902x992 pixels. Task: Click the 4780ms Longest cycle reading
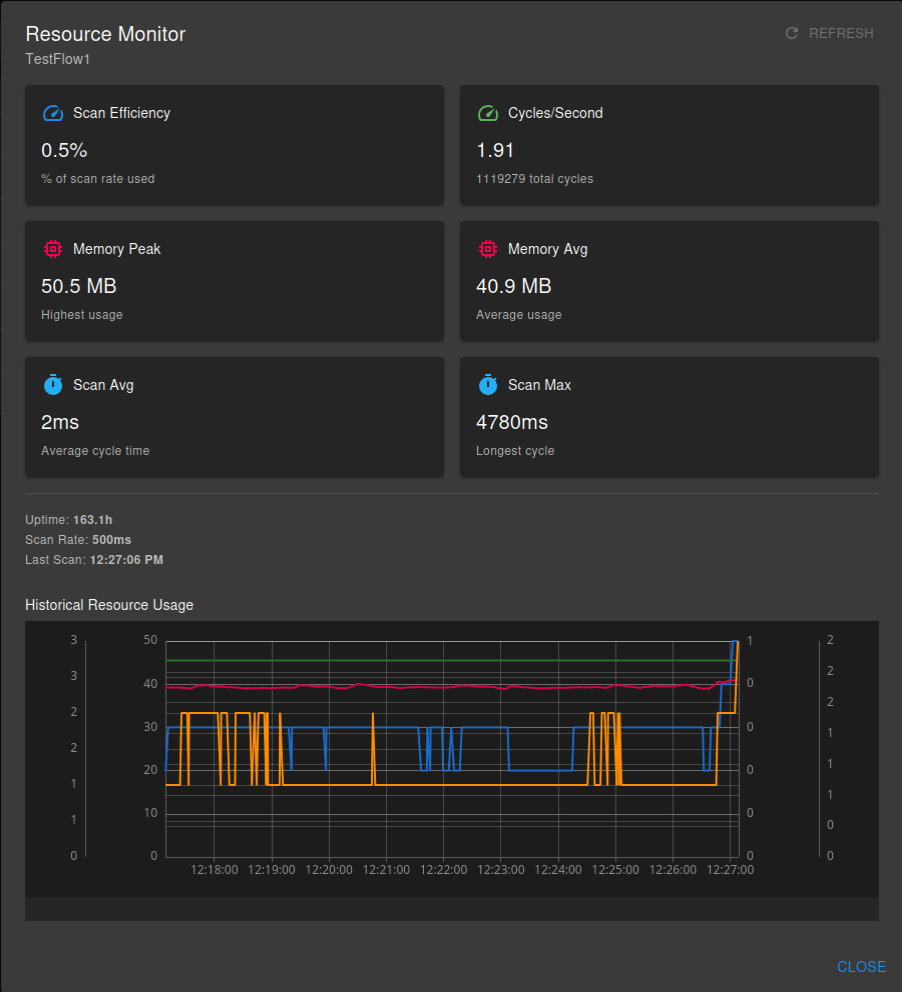(514, 422)
